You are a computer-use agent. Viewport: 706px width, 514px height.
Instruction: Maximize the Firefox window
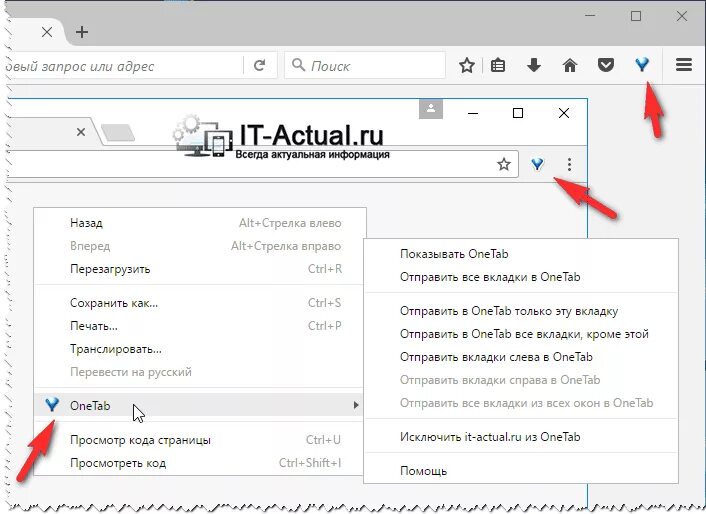(636, 16)
